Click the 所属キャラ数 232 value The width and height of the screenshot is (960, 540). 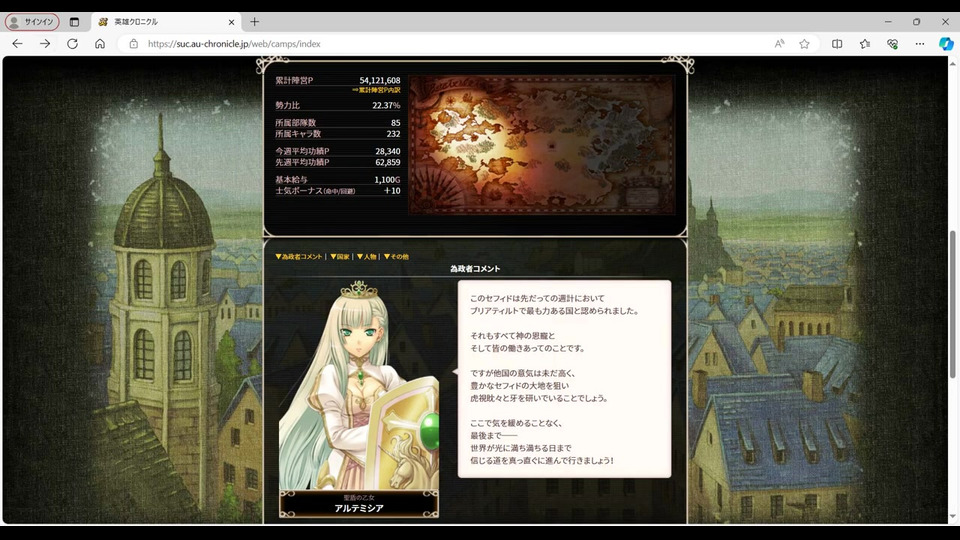[394, 133]
